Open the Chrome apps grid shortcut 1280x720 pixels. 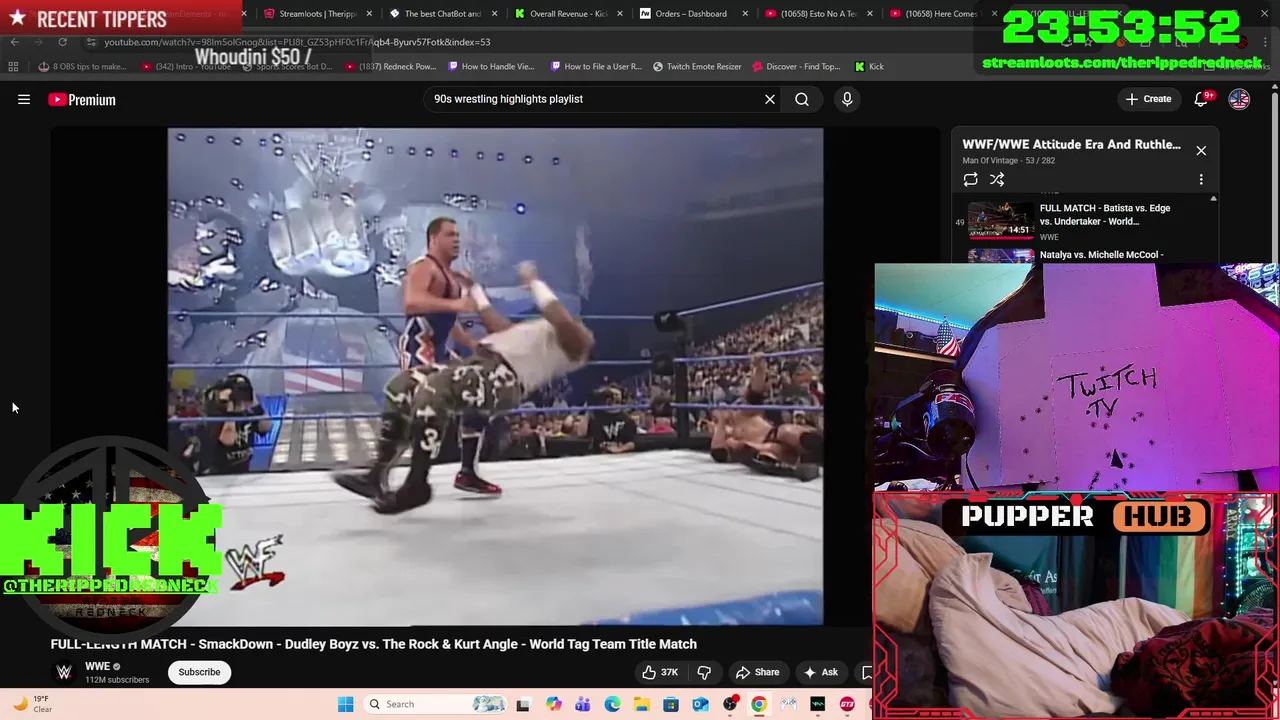coord(13,67)
